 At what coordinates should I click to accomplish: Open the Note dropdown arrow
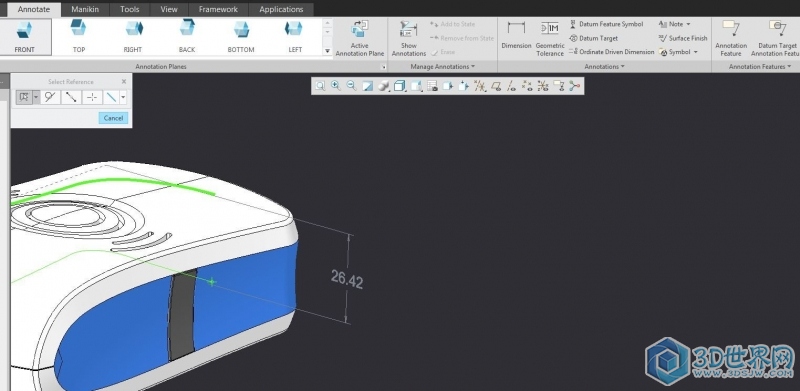click(688, 24)
